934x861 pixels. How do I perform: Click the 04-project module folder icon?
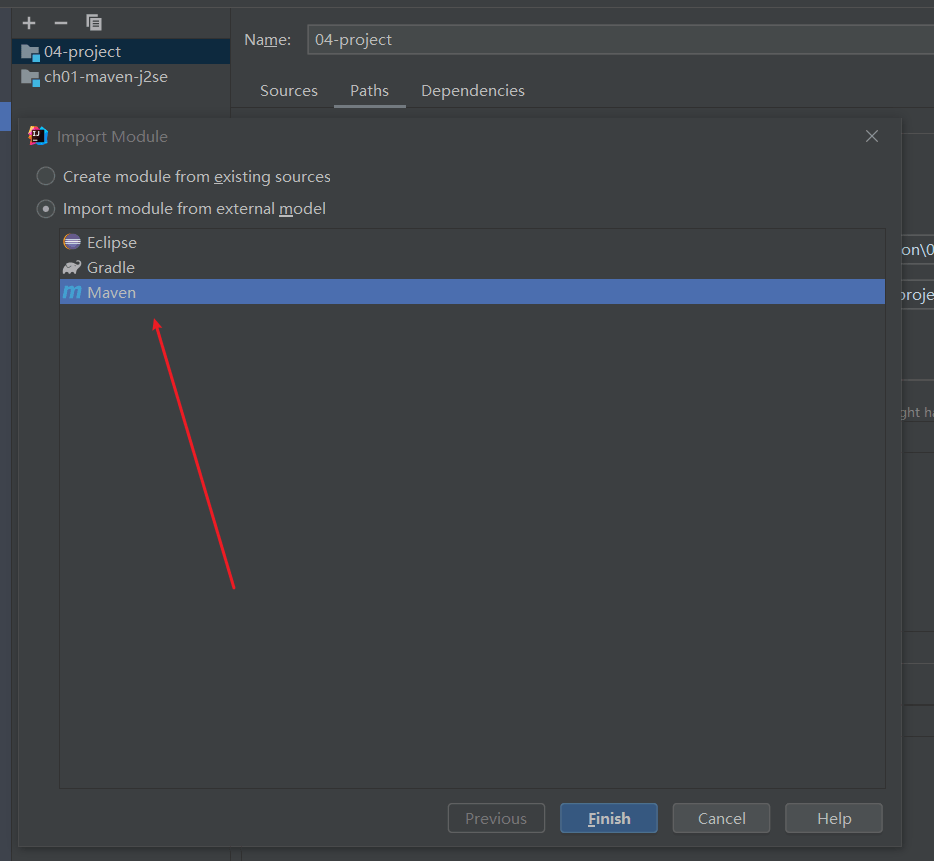30,52
